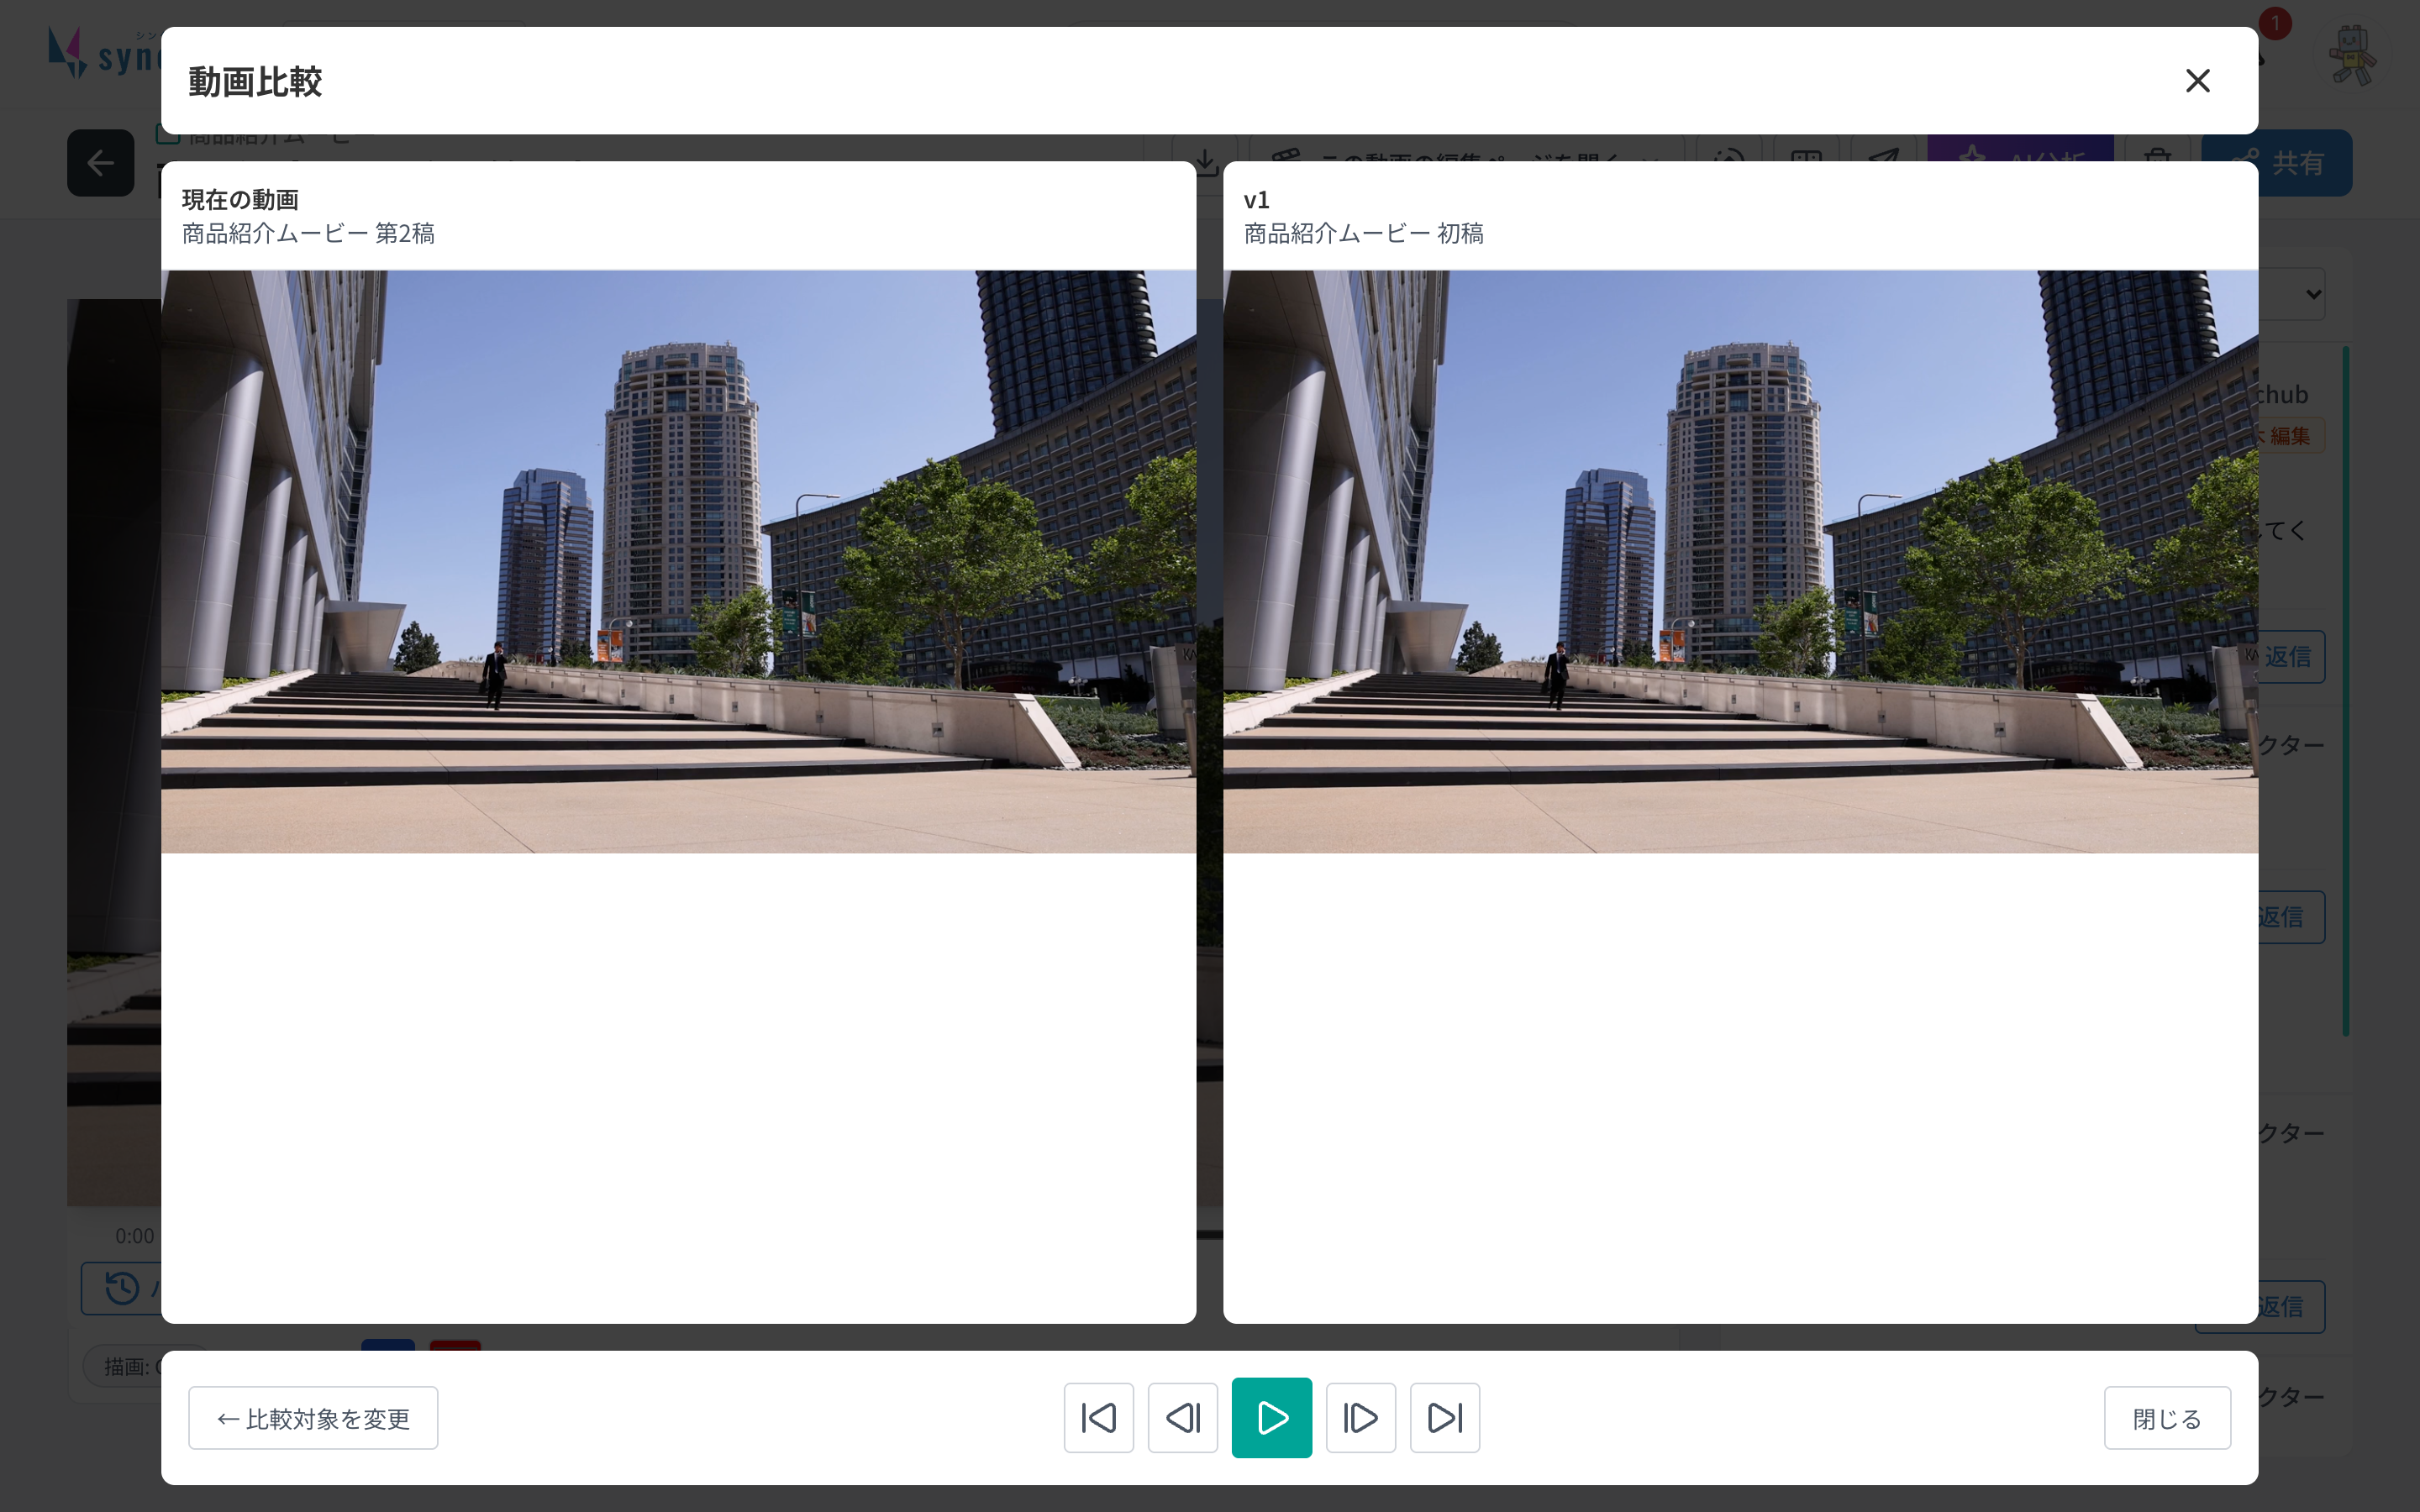The height and width of the screenshot is (1512, 2420).
Task: Click the history icon below the background video
Action: click(x=122, y=1288)
